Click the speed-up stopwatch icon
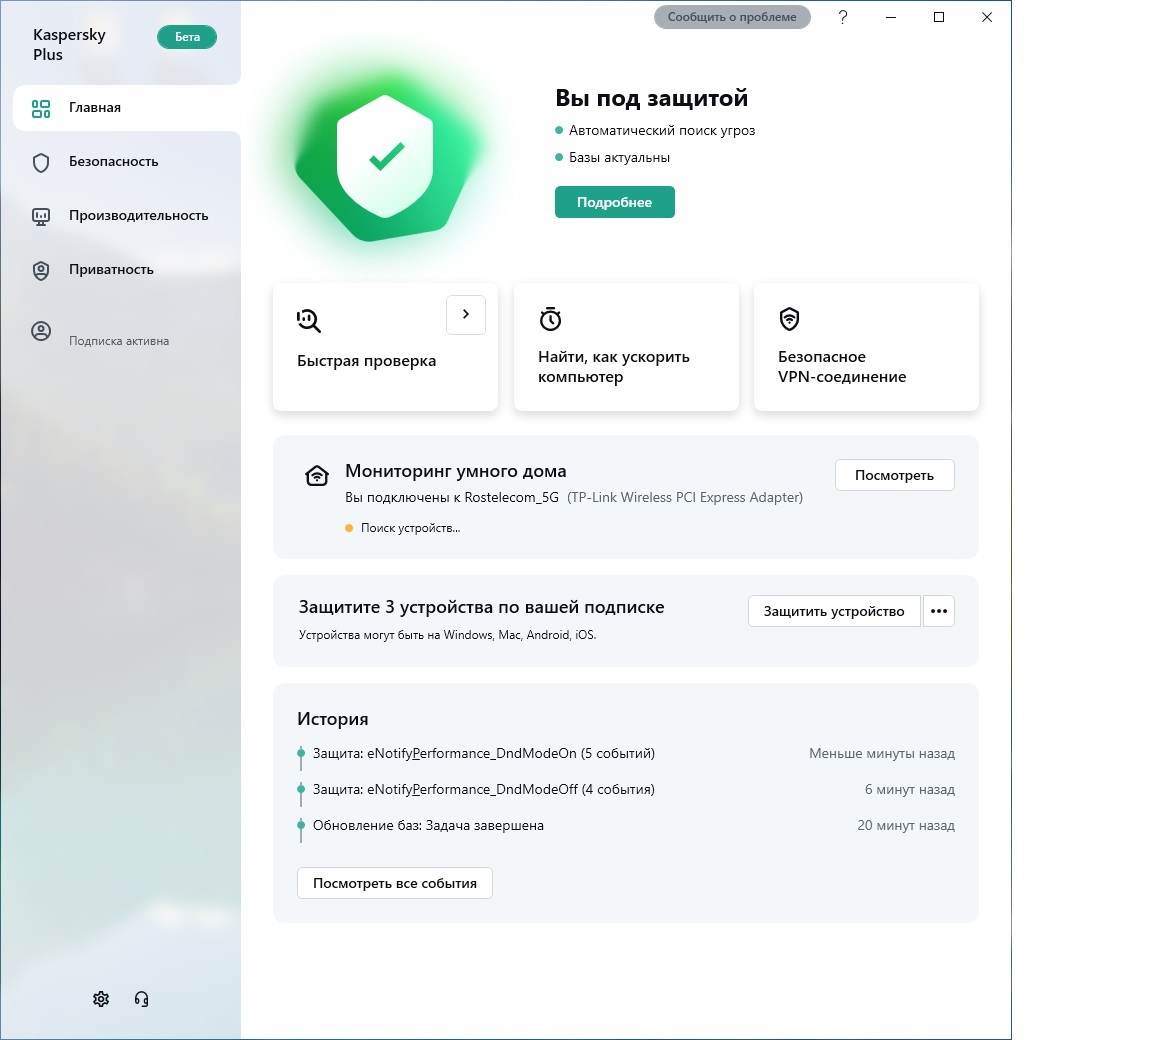Image resolution: width=1152 pixels, height=1040 pixels. pos(550,319)
